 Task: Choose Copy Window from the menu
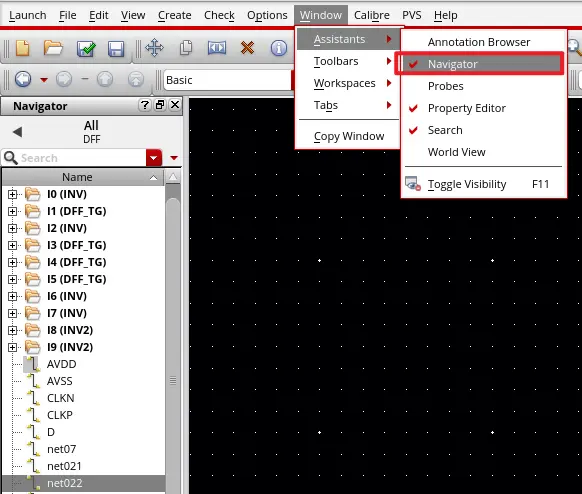(x=349, y=136)
